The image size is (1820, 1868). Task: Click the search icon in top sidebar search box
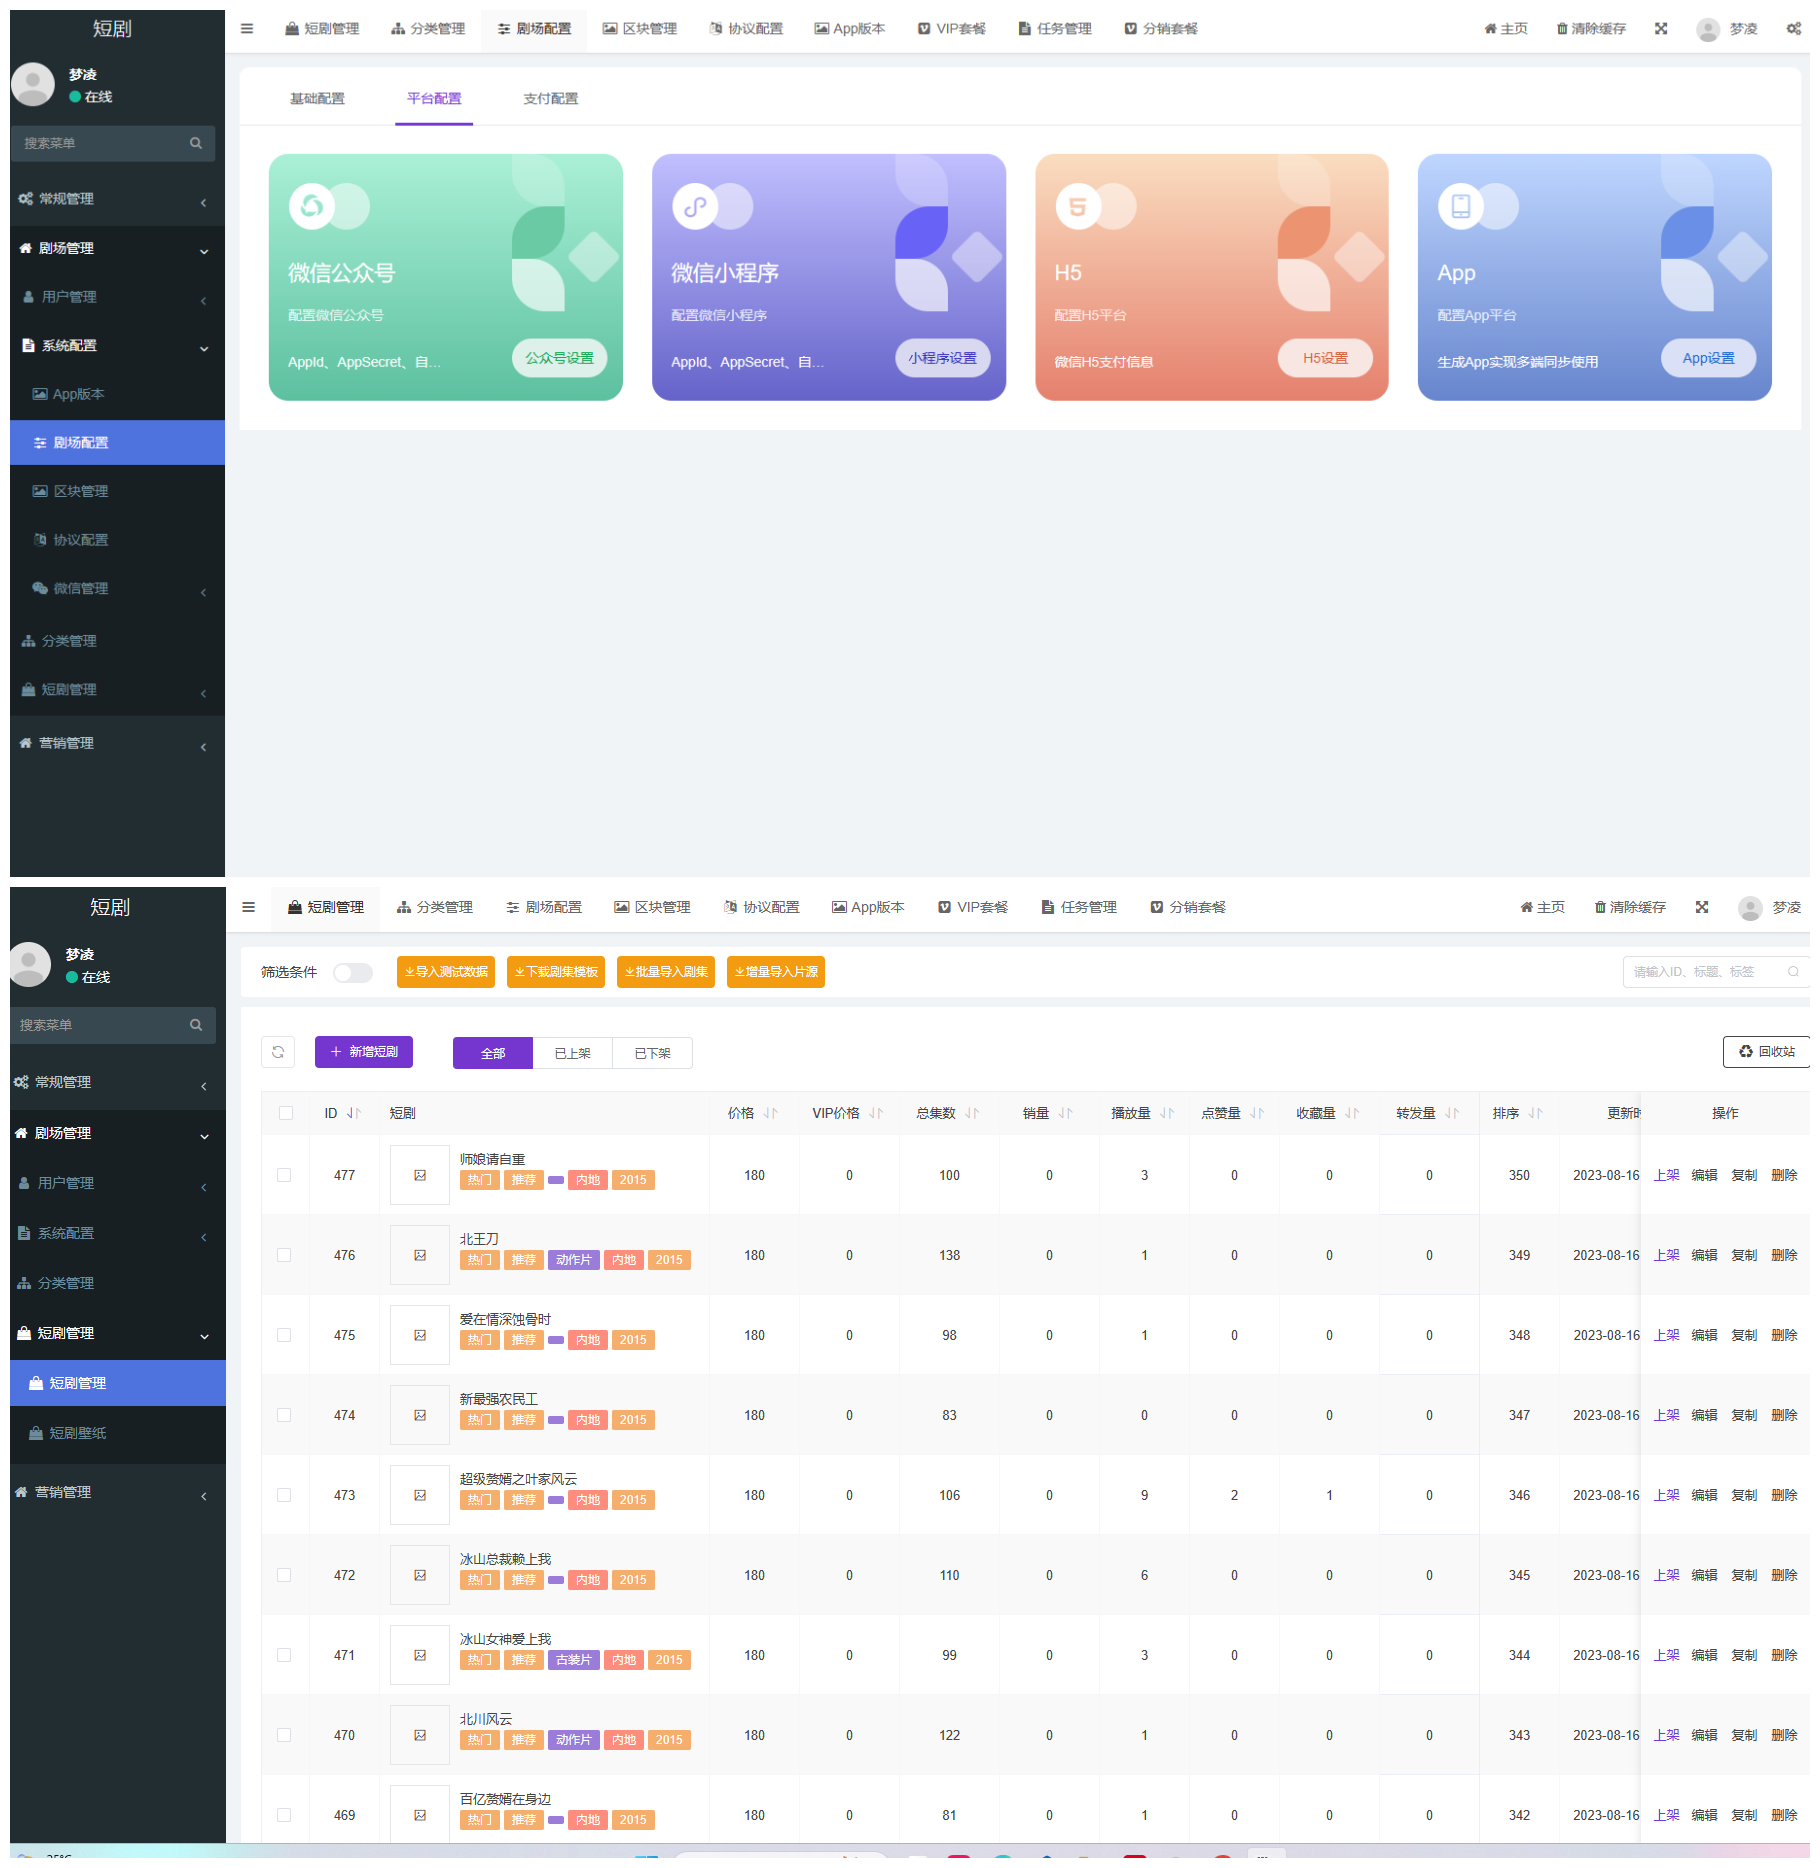[x=196, y=144]
